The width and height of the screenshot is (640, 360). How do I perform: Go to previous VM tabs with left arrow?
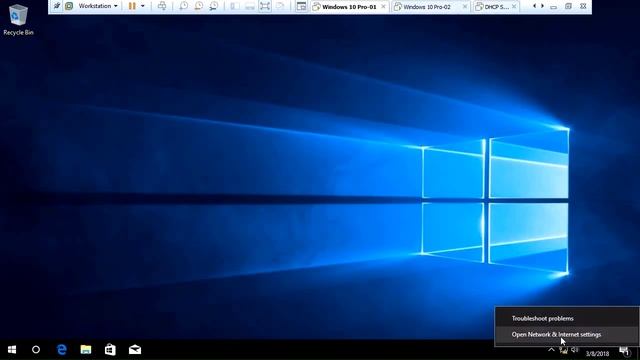click(x=535, y=6)
